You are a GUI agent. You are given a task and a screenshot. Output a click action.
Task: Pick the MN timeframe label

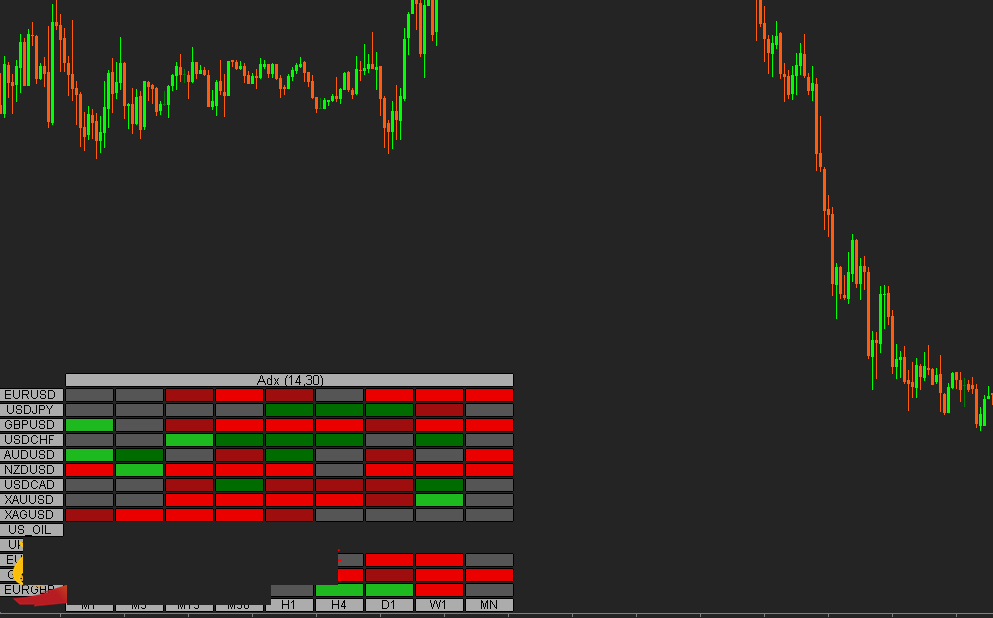[x=489, y=605]
